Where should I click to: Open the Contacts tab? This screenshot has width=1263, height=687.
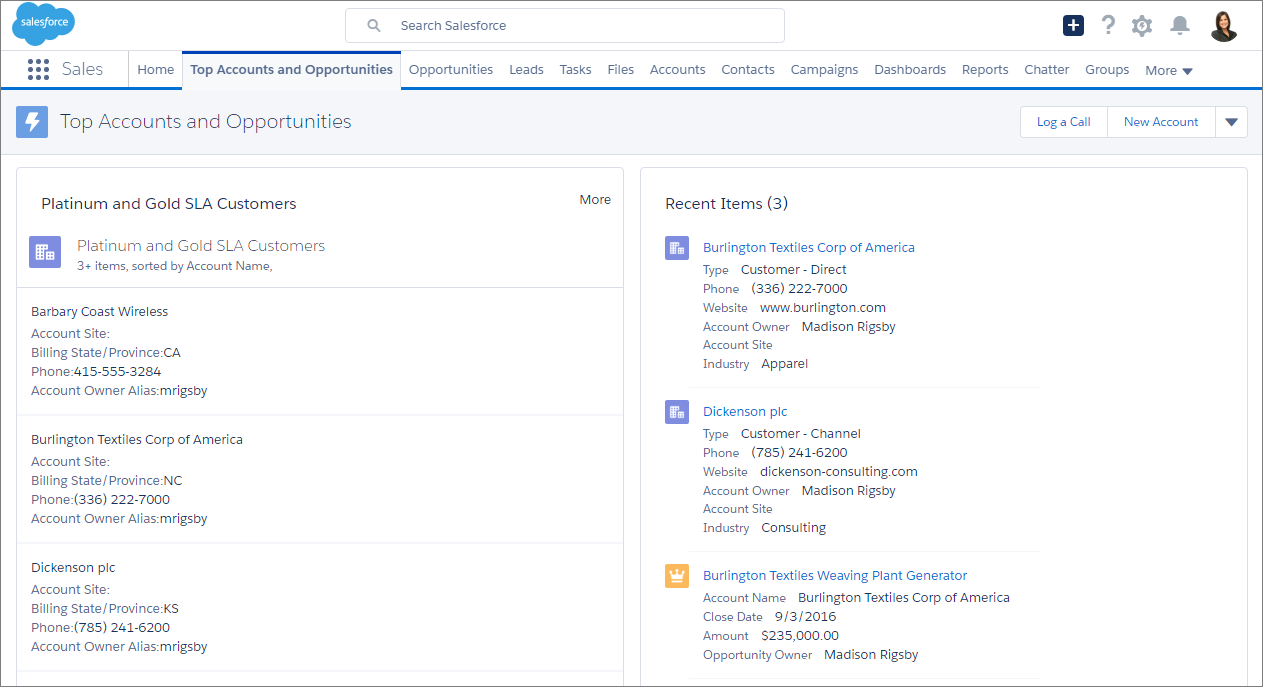pyautogui.click(x=748, y=70)
